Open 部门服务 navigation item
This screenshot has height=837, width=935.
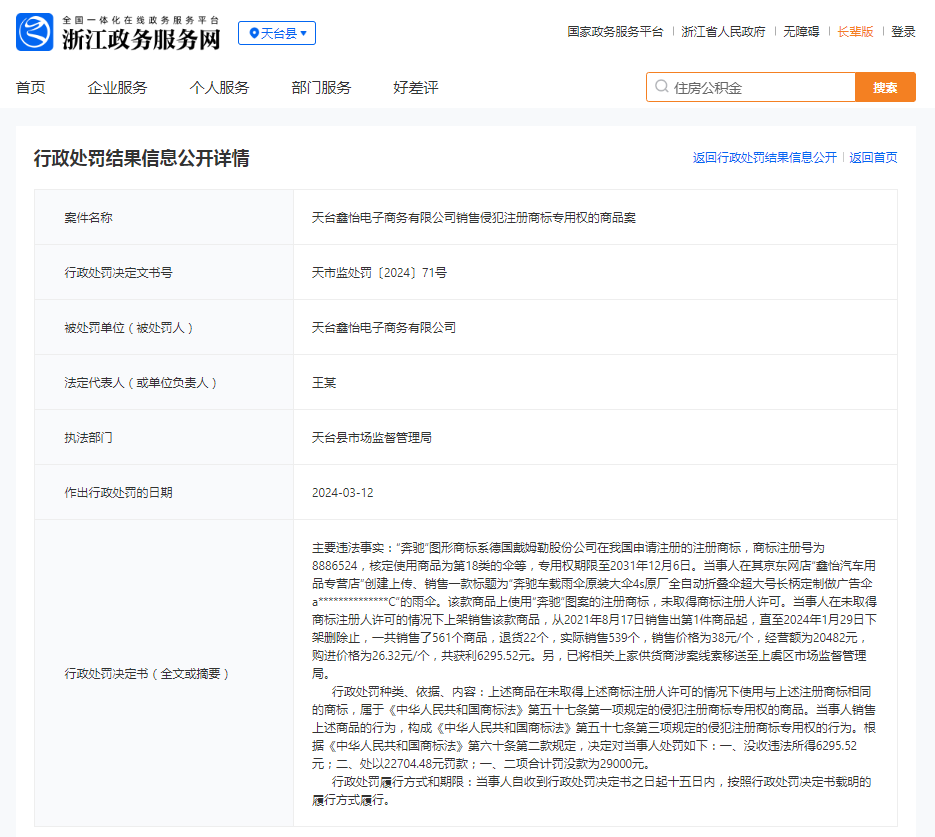(x=321, y=88)
